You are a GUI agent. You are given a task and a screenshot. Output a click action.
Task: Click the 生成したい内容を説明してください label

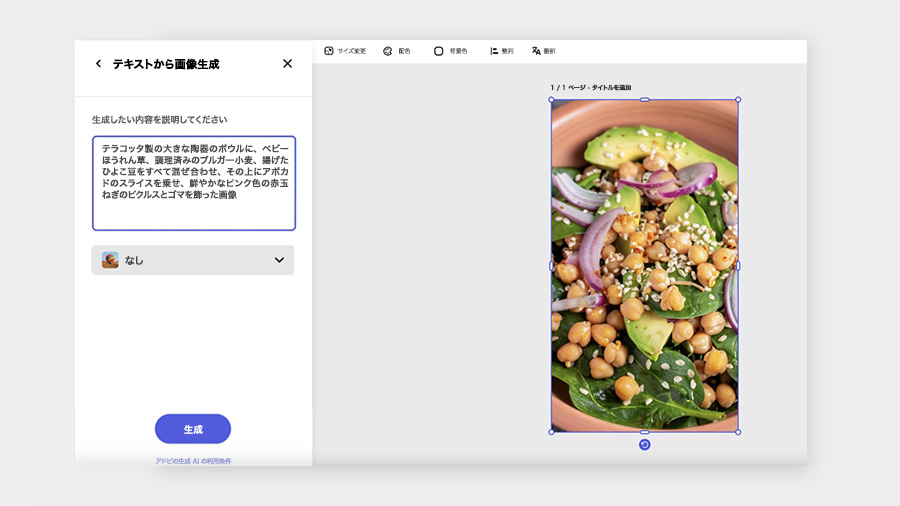[x=160, y=119]
